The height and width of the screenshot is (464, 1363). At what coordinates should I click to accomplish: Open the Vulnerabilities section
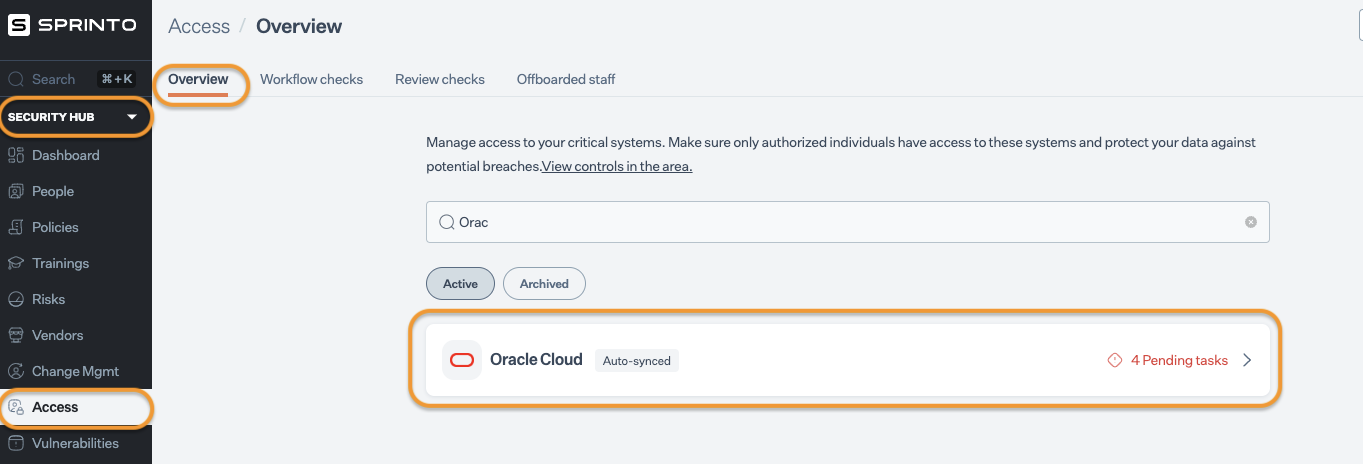coord(76,443)
